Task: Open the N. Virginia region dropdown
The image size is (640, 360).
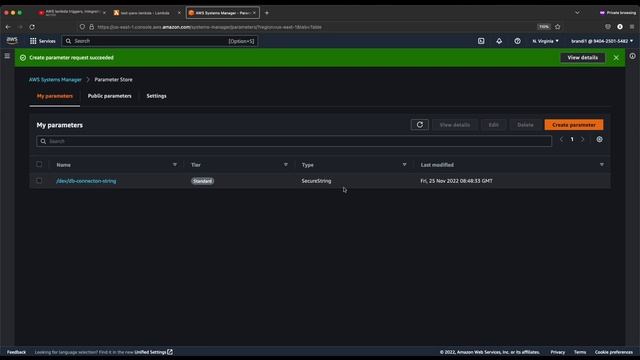Action: [545, 41]
